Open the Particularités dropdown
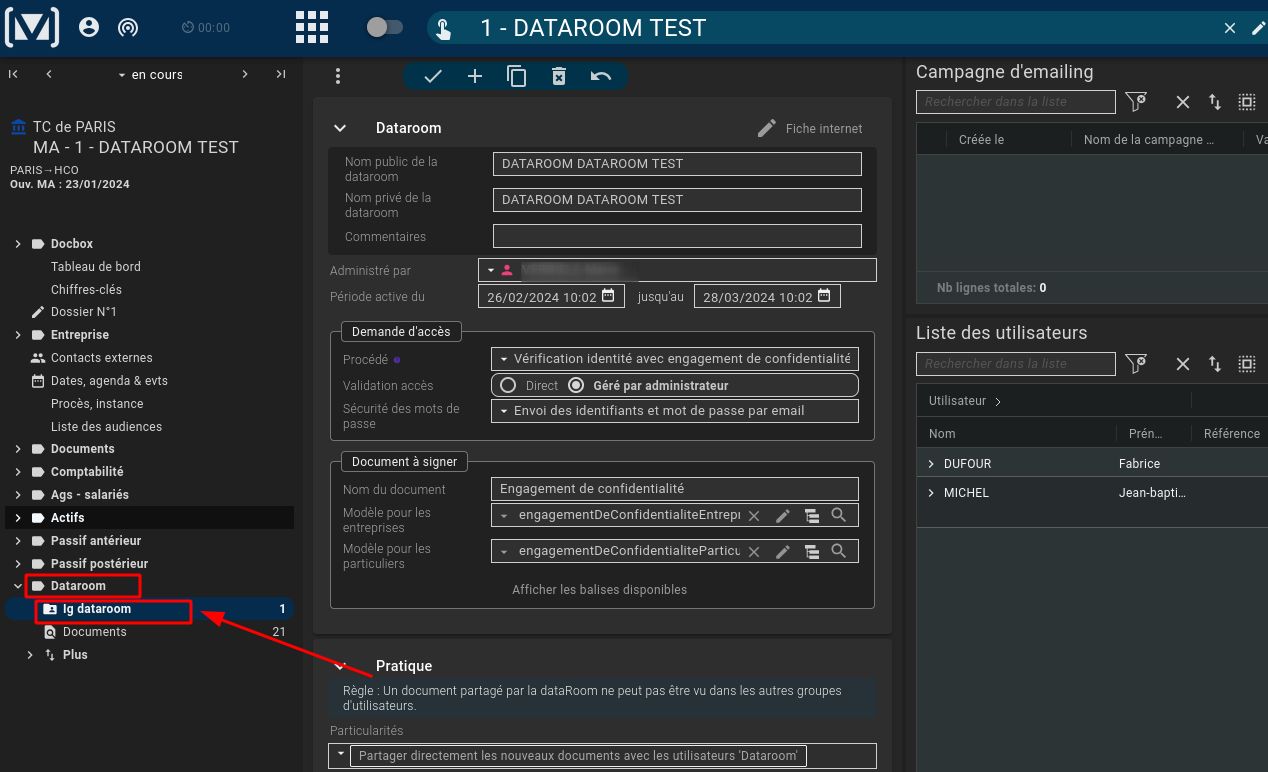This screenshot has width=1268, height=772. pyautogui.click(x=341, y=753)
